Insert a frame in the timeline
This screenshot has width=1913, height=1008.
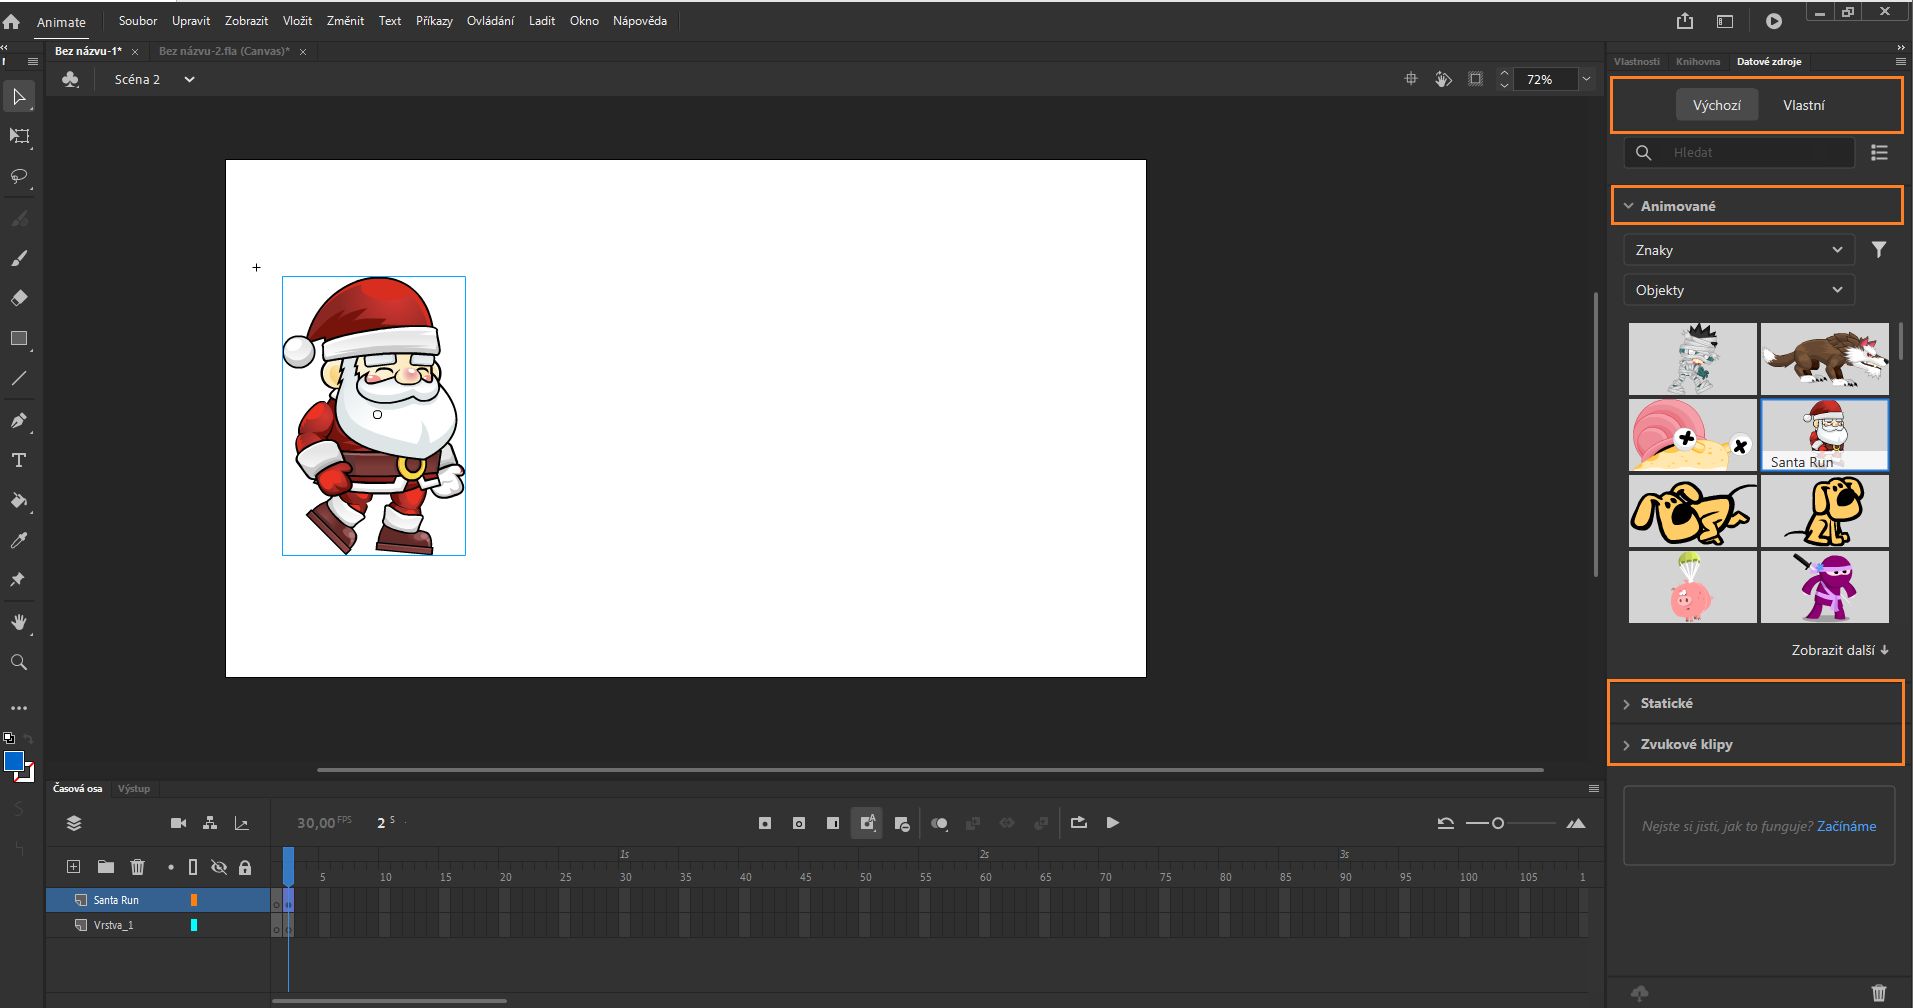[x=833, y=823]
